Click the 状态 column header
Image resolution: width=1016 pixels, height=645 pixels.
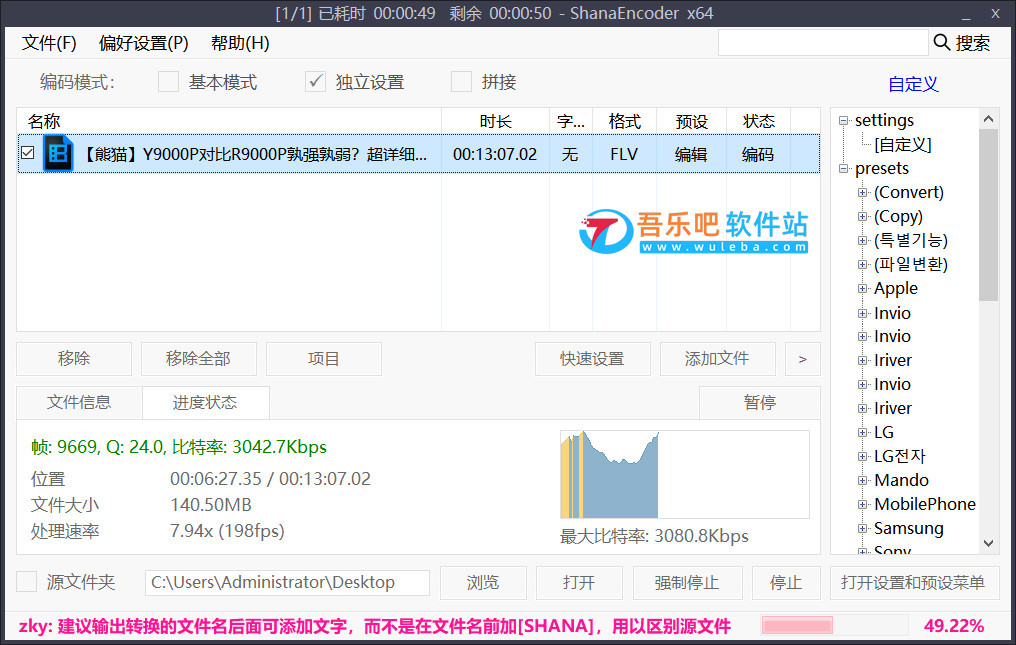point(759,121)
